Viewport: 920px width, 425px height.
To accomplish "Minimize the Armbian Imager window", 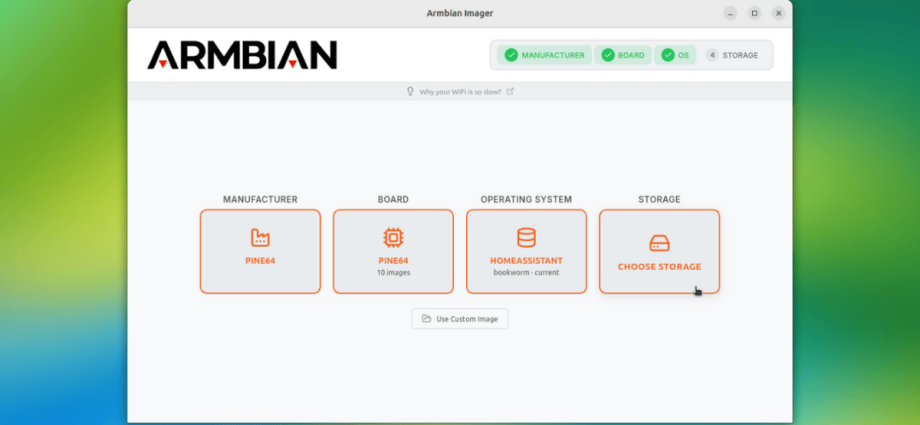I will (730, 13).
